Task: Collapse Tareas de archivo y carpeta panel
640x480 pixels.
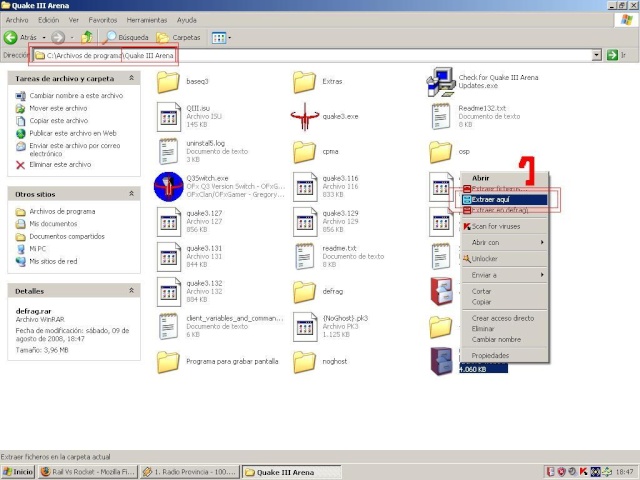Action: click(131, 78)
